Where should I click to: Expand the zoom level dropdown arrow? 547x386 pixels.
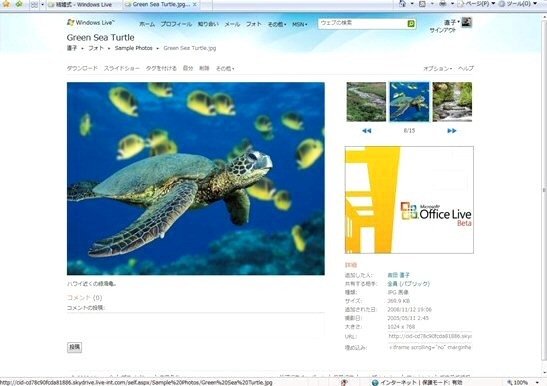coord(537,383)
